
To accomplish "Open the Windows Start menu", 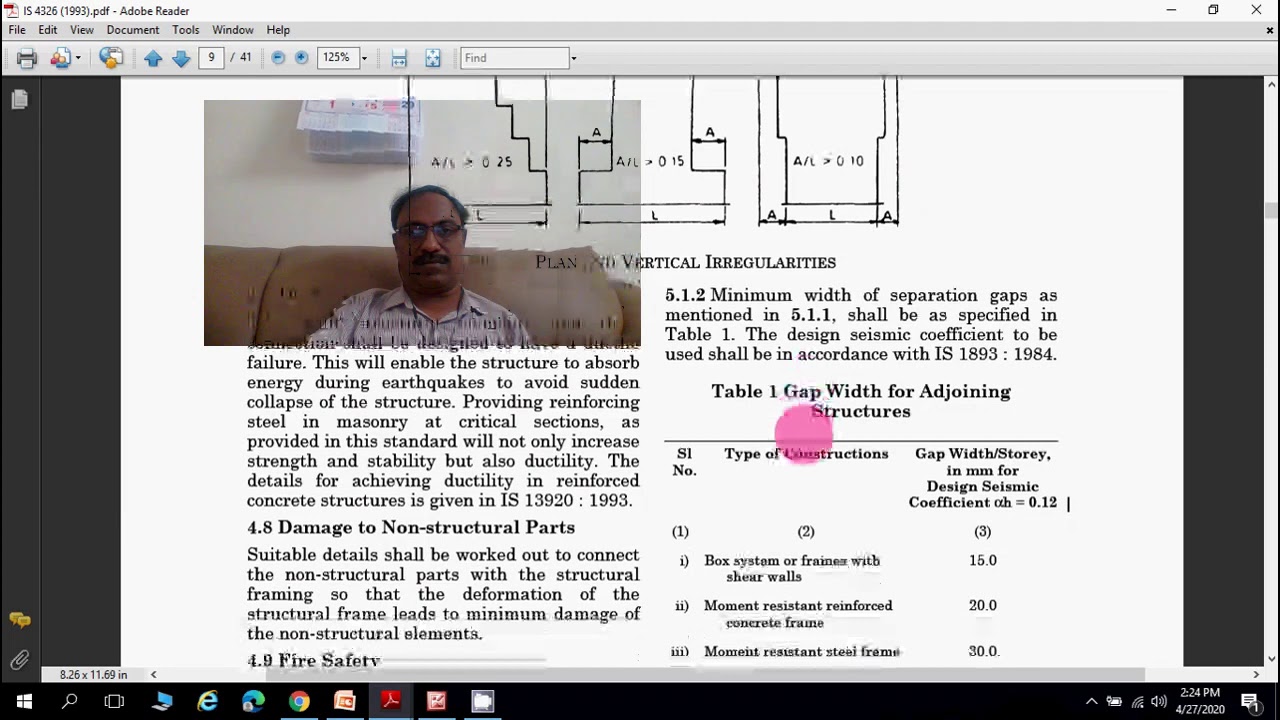I will (24, 701).
